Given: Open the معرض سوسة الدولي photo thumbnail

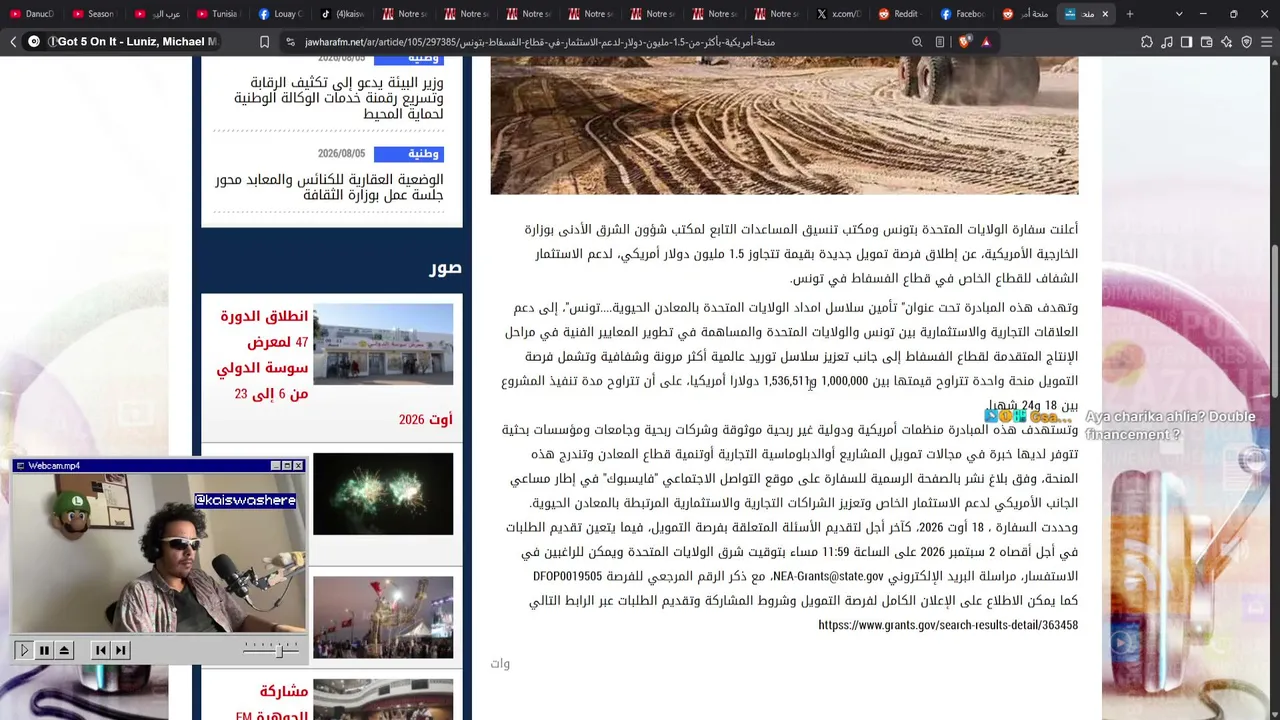Looking at the screenshot, I should click(383, 345).
